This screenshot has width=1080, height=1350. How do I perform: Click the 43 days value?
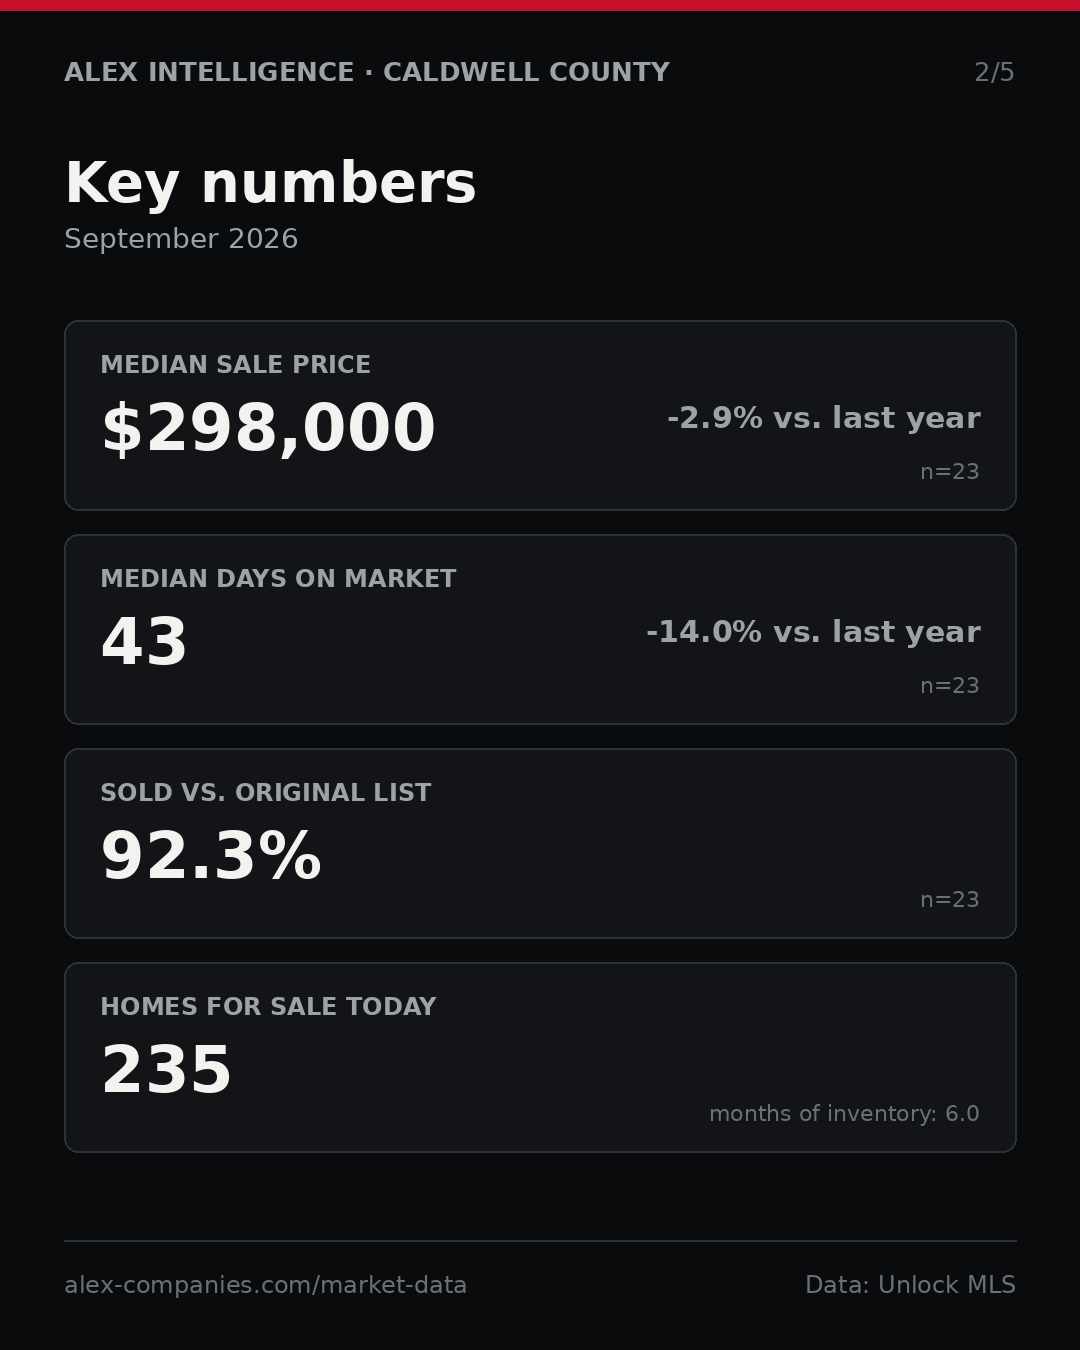[x=144, y=642]
